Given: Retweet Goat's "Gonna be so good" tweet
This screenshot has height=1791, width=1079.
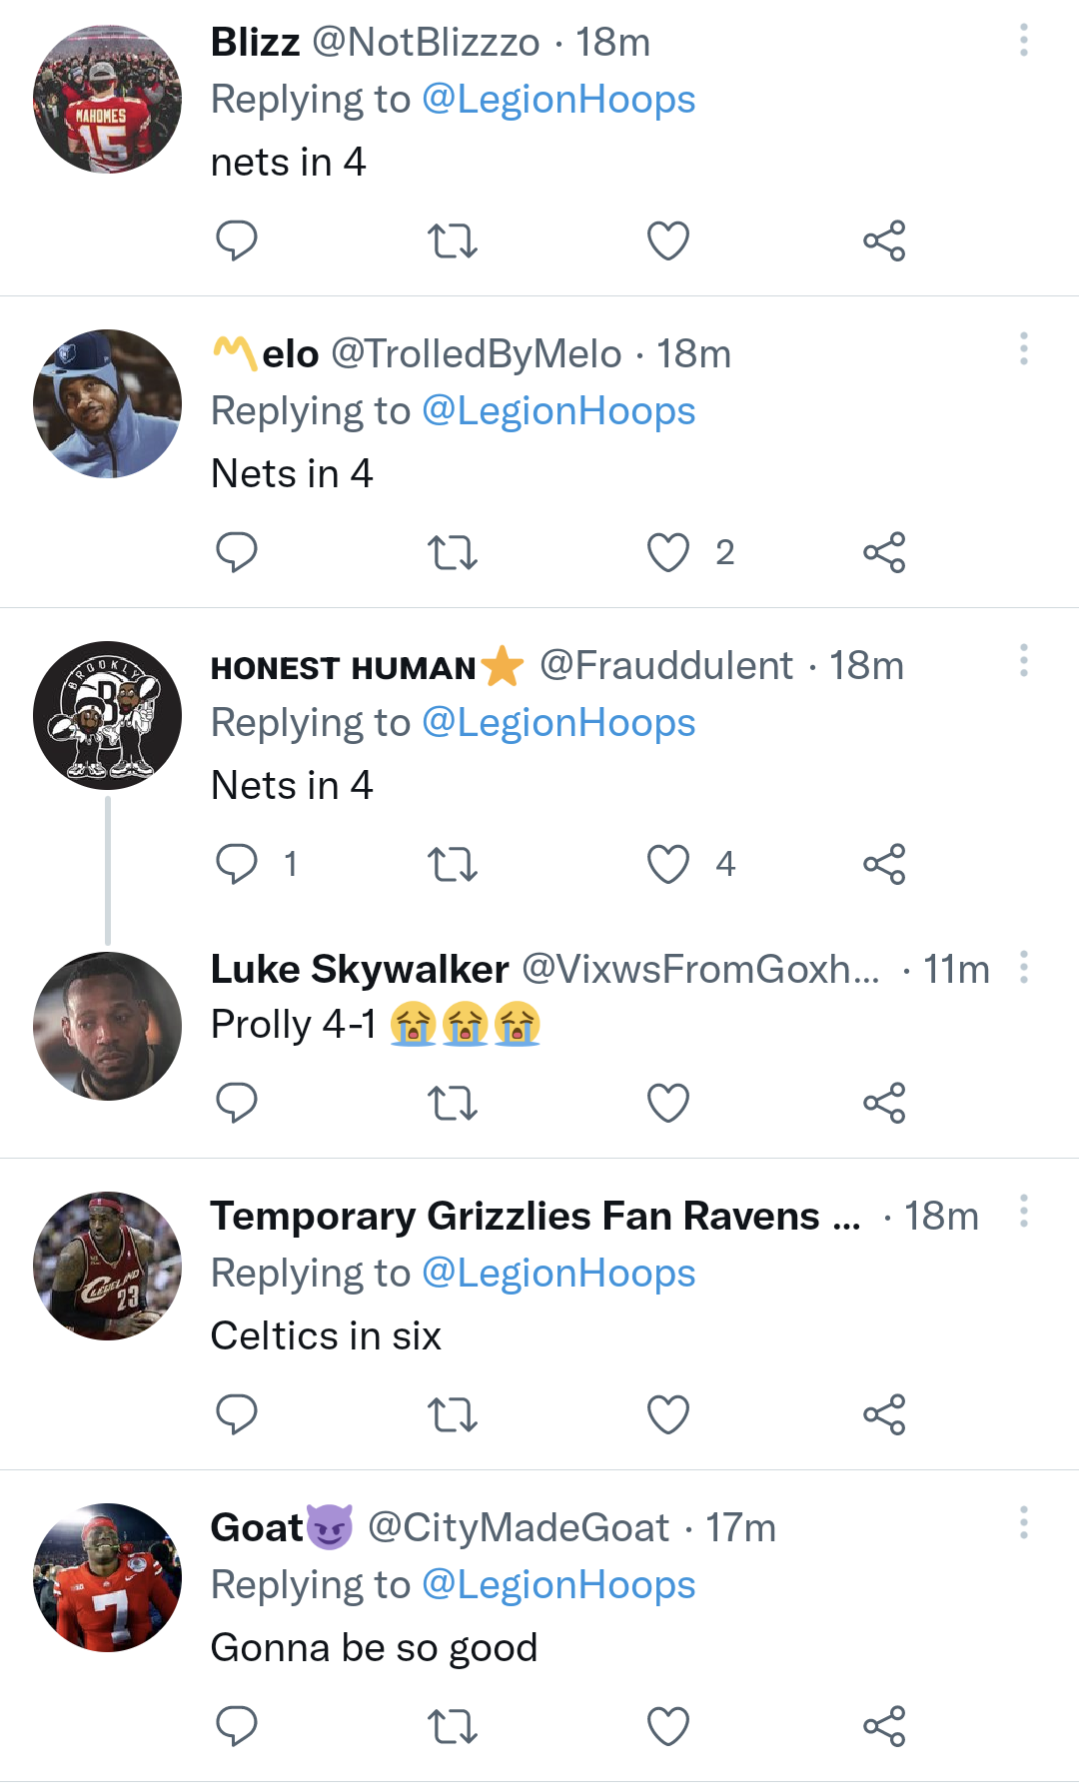Looking at the screenshot, I should point(452,1724).
